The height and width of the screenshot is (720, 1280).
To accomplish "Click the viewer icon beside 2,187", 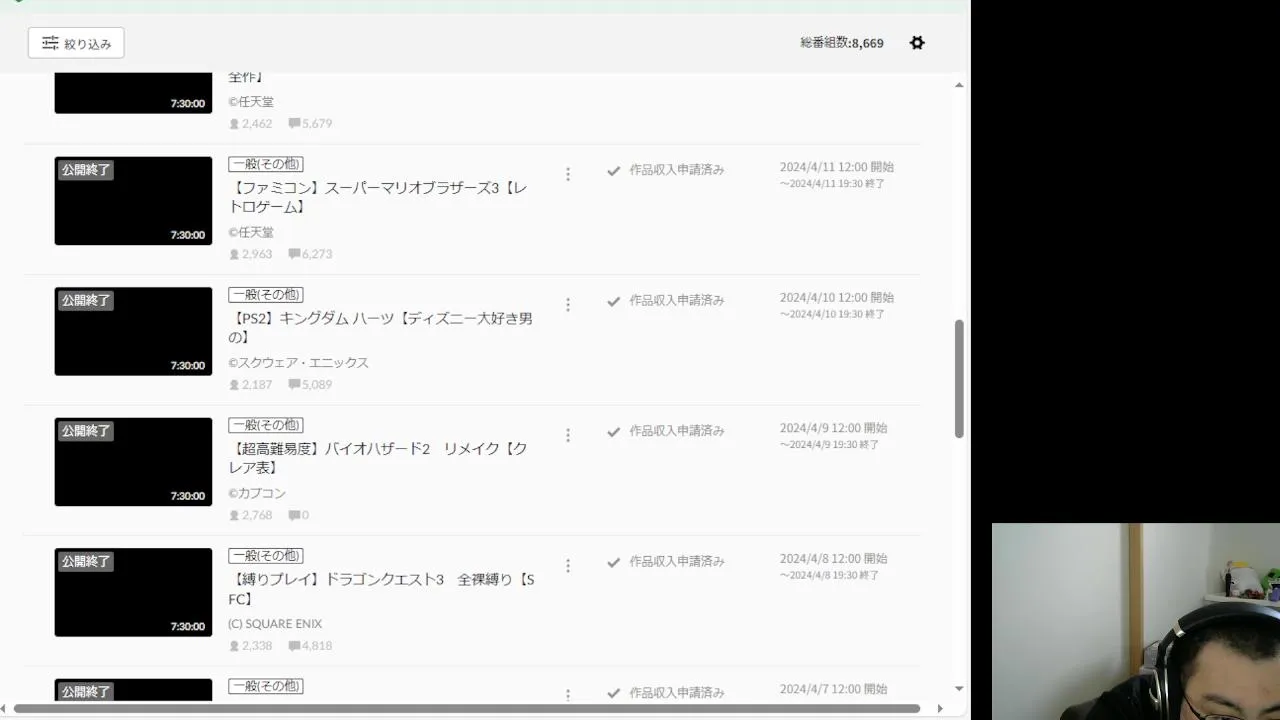I will (234, 385).
